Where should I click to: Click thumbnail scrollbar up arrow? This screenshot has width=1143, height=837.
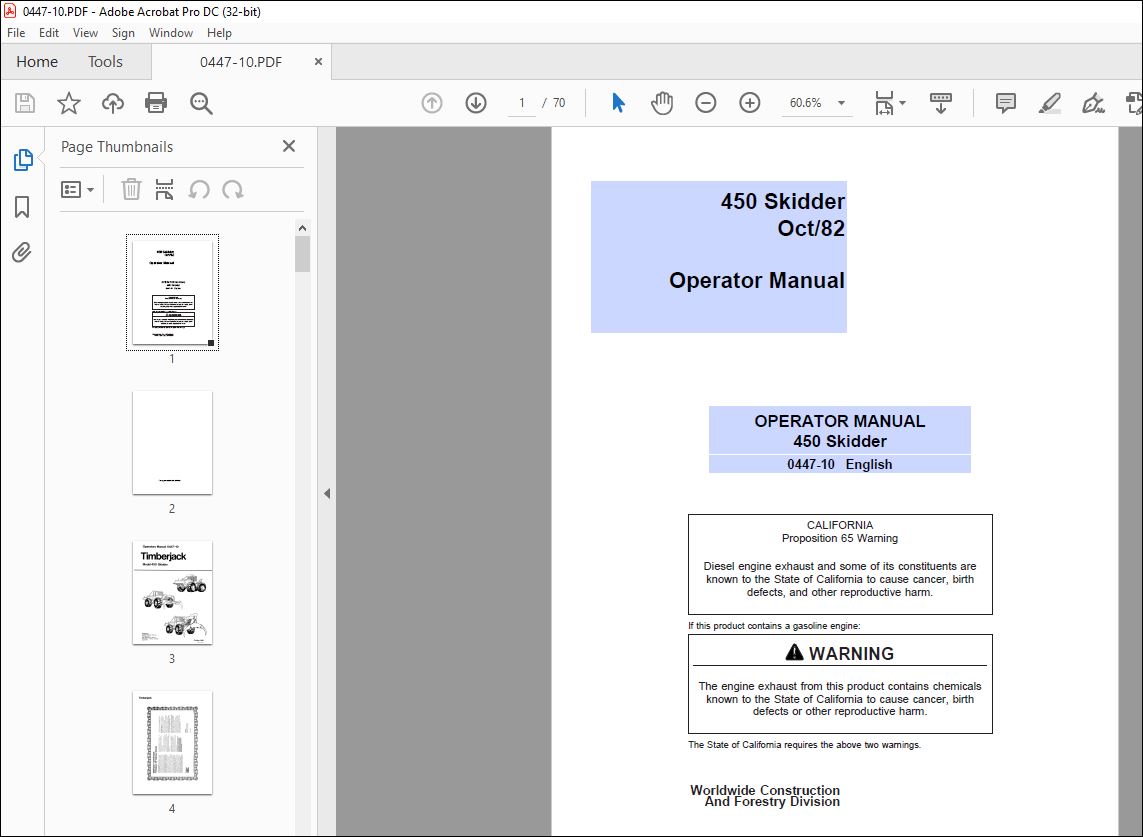303,227
